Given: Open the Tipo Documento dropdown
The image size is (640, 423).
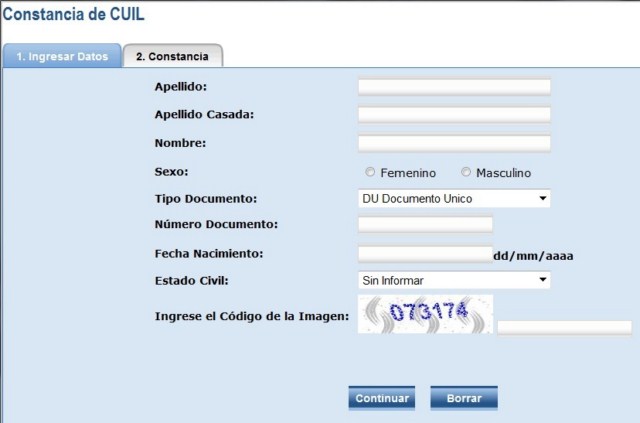Looking at the screenshot, I should coord(454,198).
